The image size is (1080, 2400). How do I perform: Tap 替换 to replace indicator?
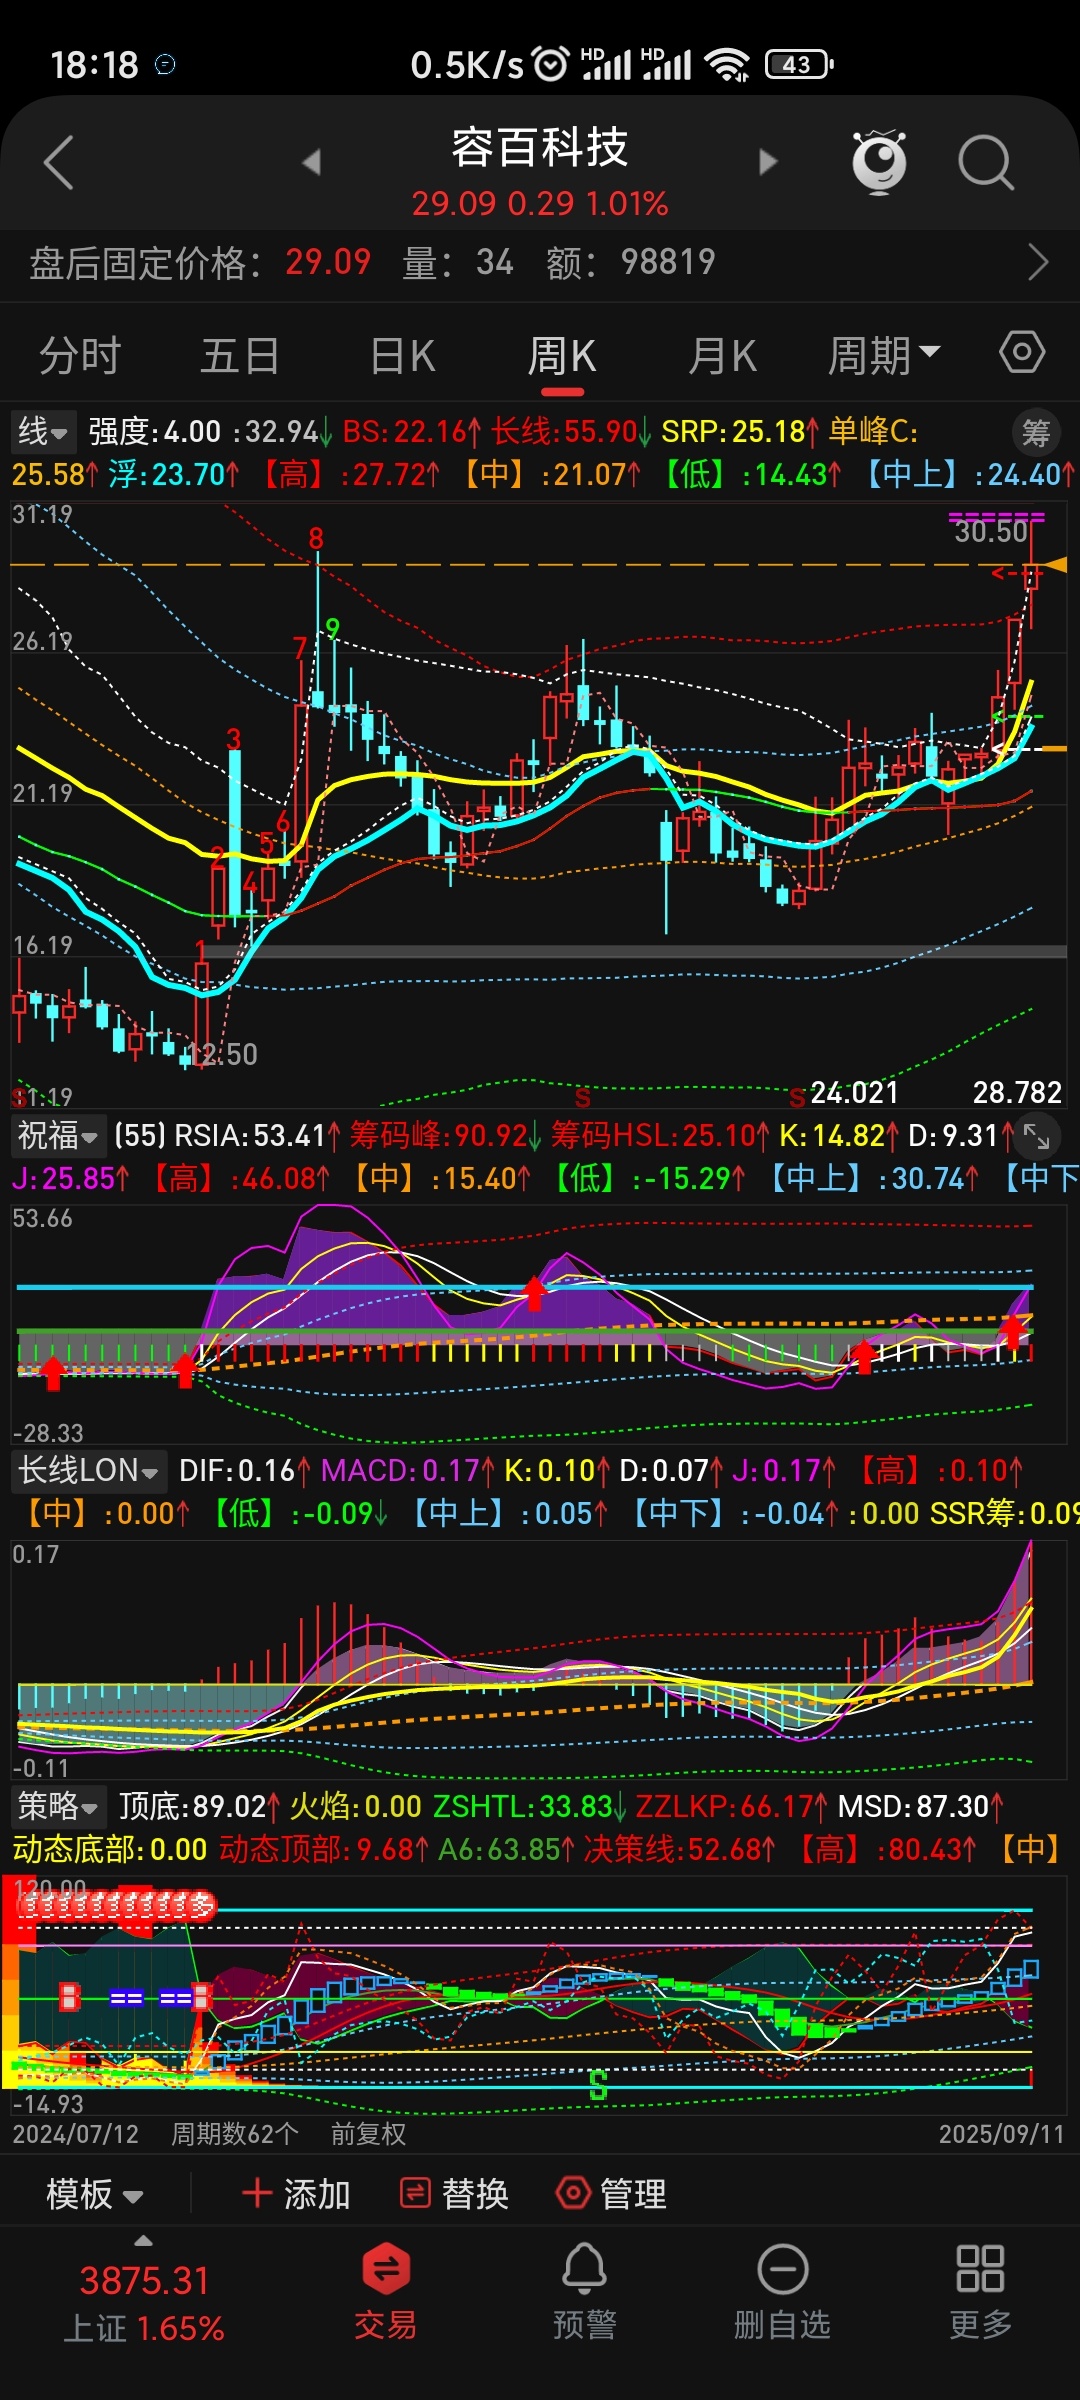tap(454, 2195)
